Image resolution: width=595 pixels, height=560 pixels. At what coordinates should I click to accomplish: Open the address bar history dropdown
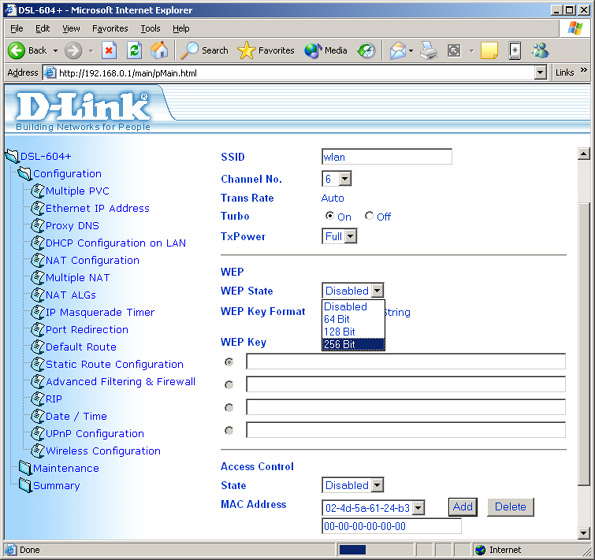pos(540,72)
